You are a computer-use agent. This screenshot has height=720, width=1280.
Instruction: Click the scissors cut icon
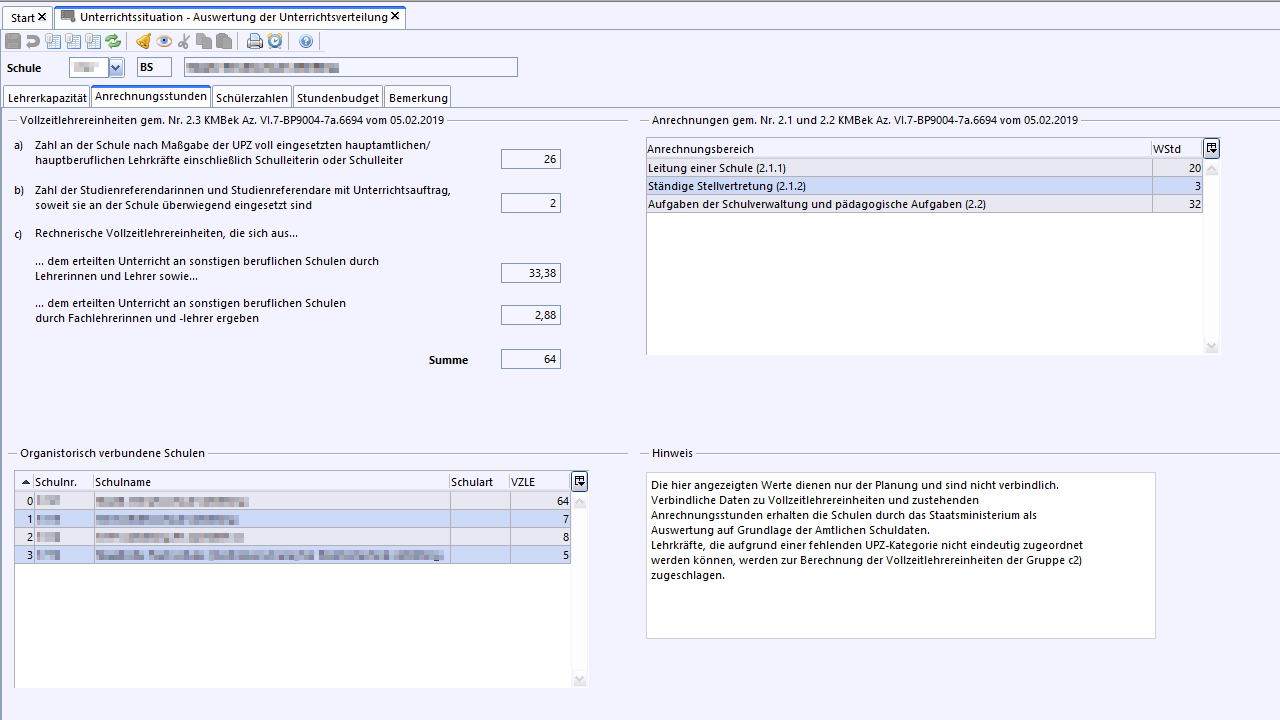[x=184, y=41]
